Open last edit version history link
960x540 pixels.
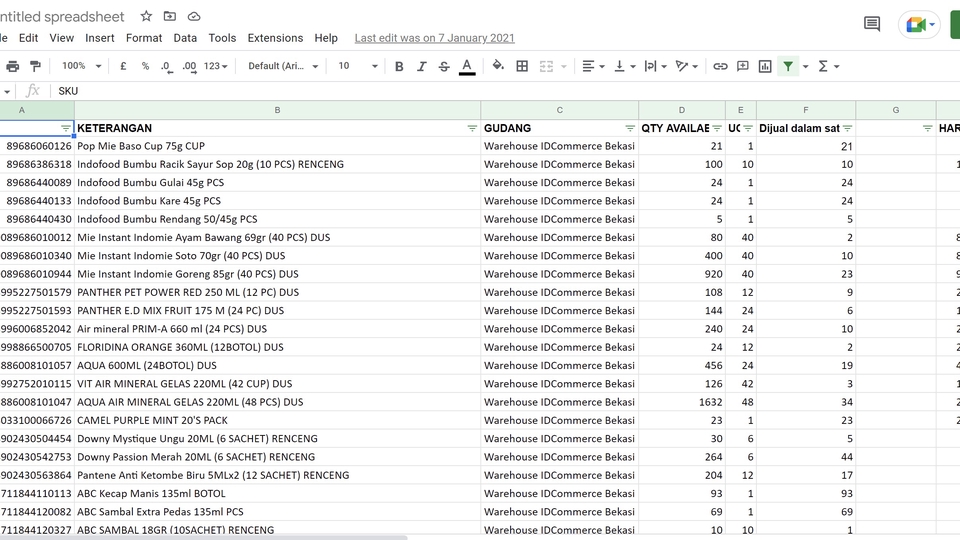click(x=435, y=38)
